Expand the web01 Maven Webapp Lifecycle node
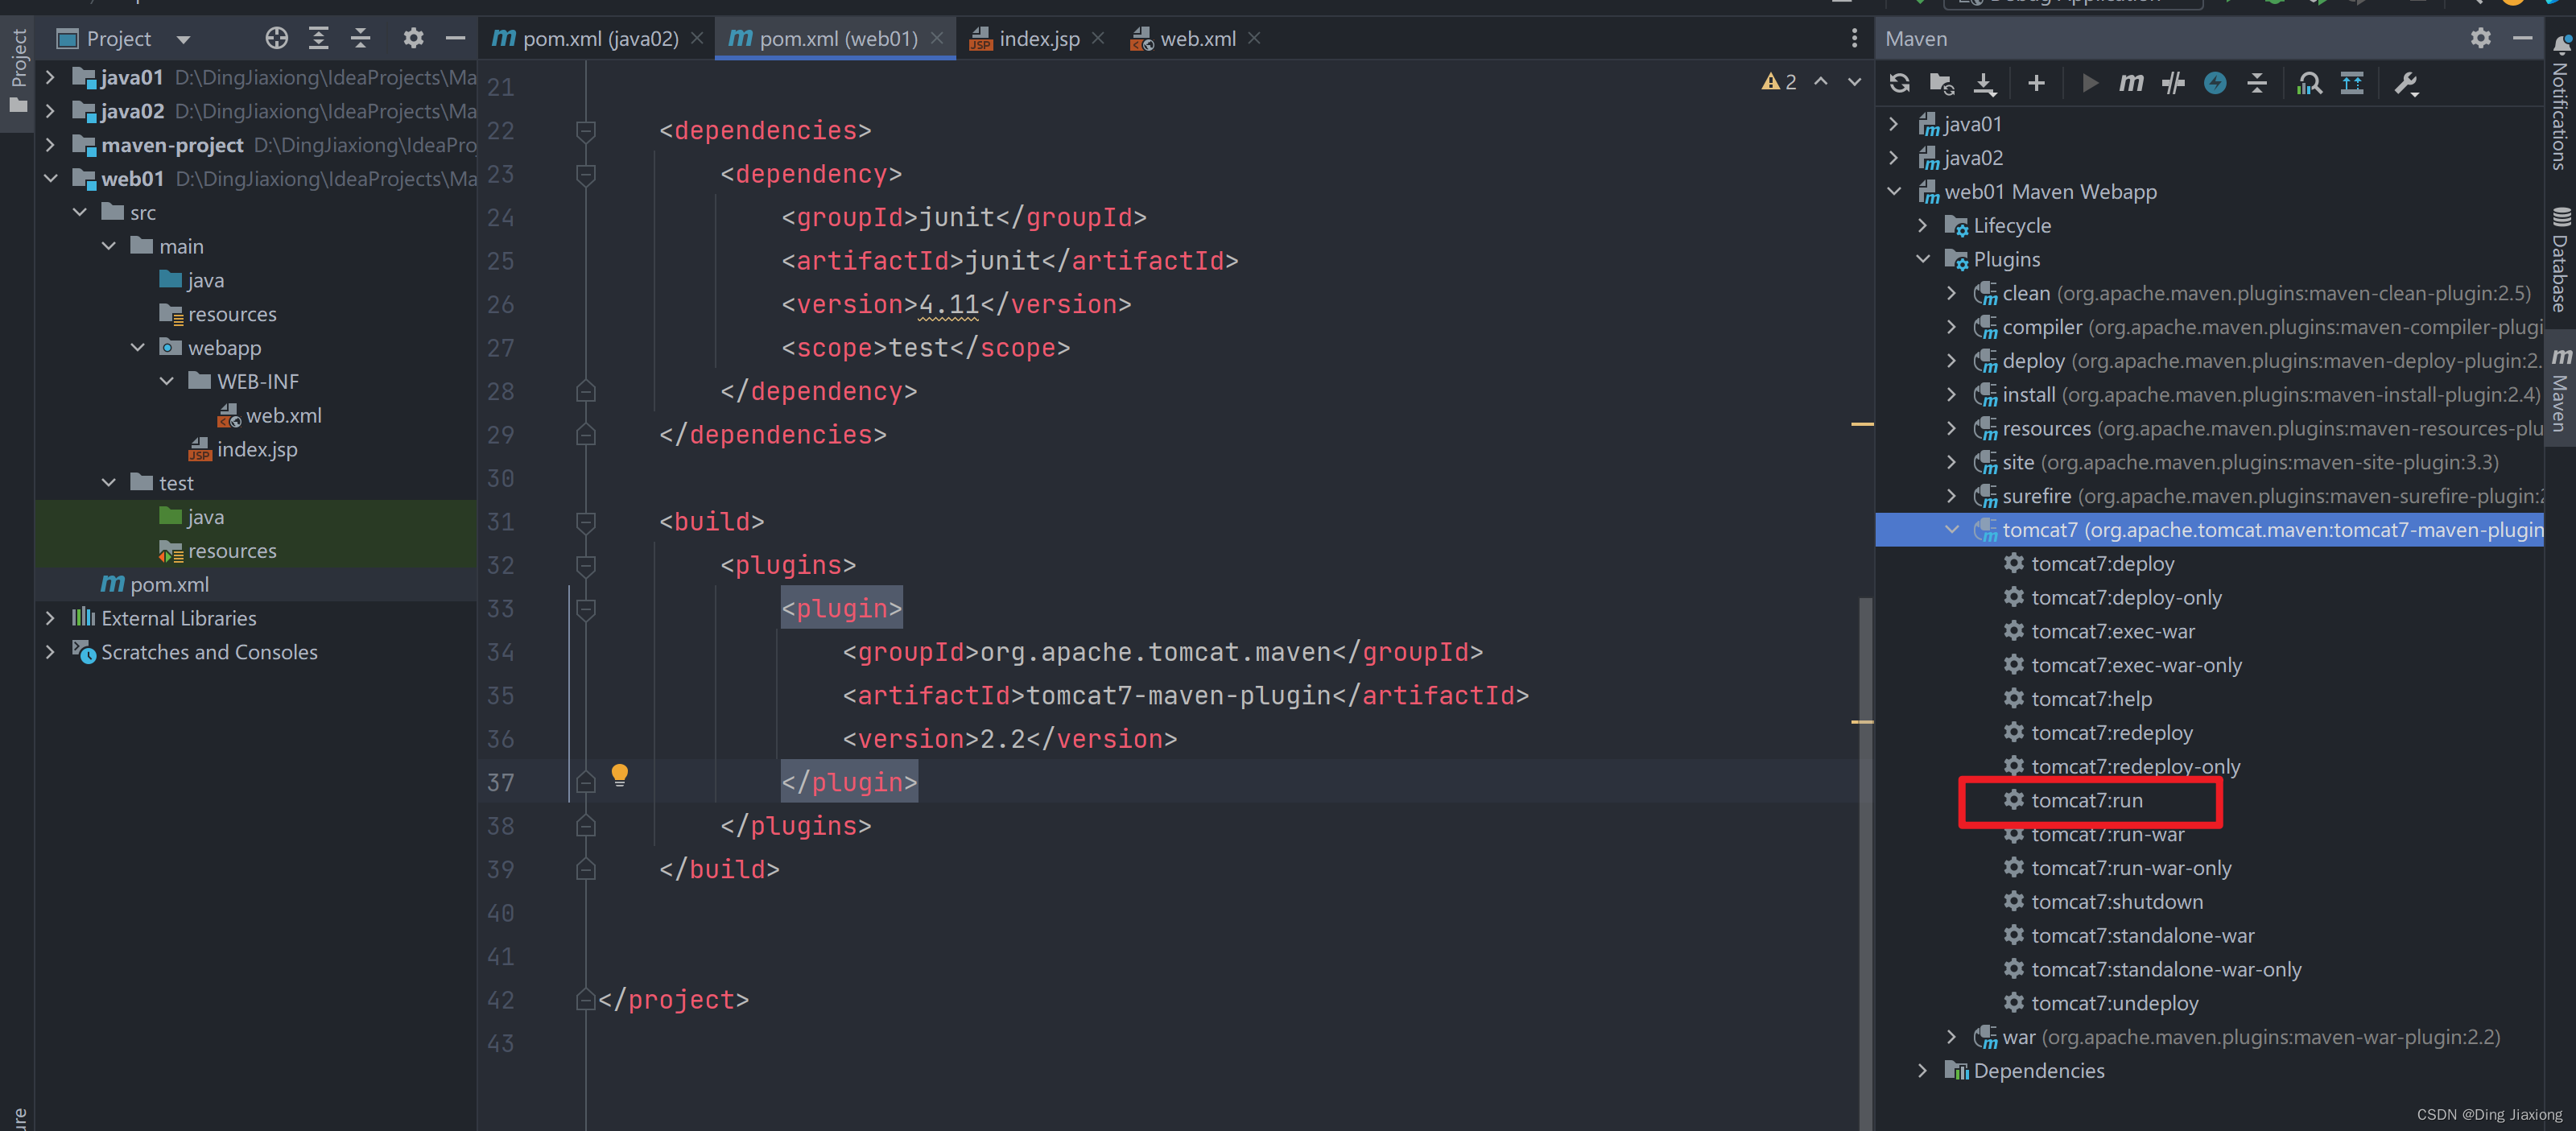The image size is (2576, 1131). [1930, 225]
